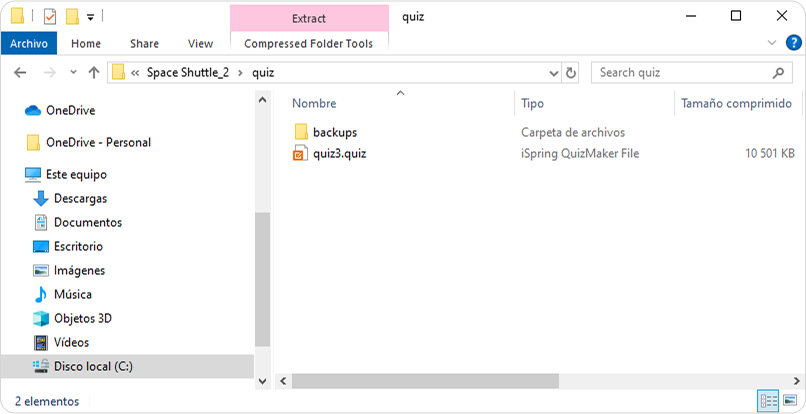Click the horizontal scrollbar thumb
The width and height of the screenshot is (806, 414).
[x=425, y=381]
